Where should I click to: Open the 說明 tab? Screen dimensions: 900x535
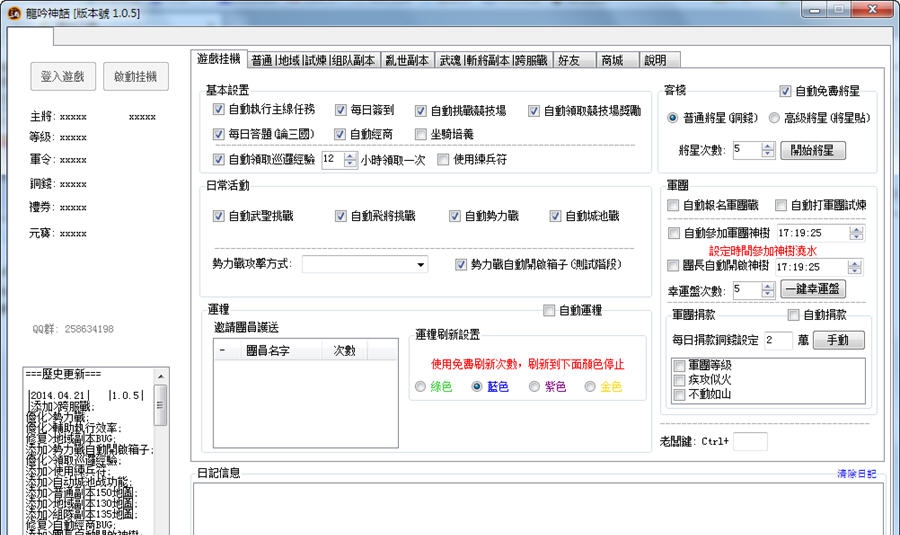pyautogui.click(x=660, y=60)
